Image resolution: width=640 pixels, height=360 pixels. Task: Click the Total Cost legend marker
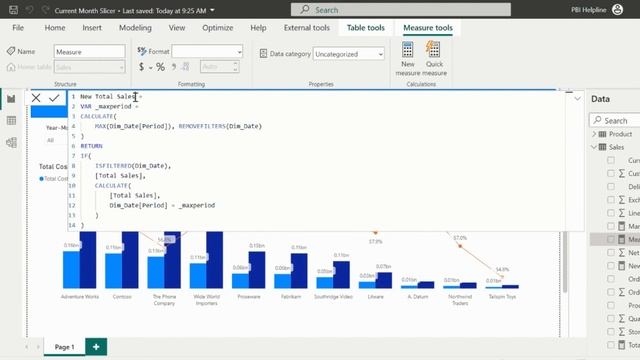(41, 178)
